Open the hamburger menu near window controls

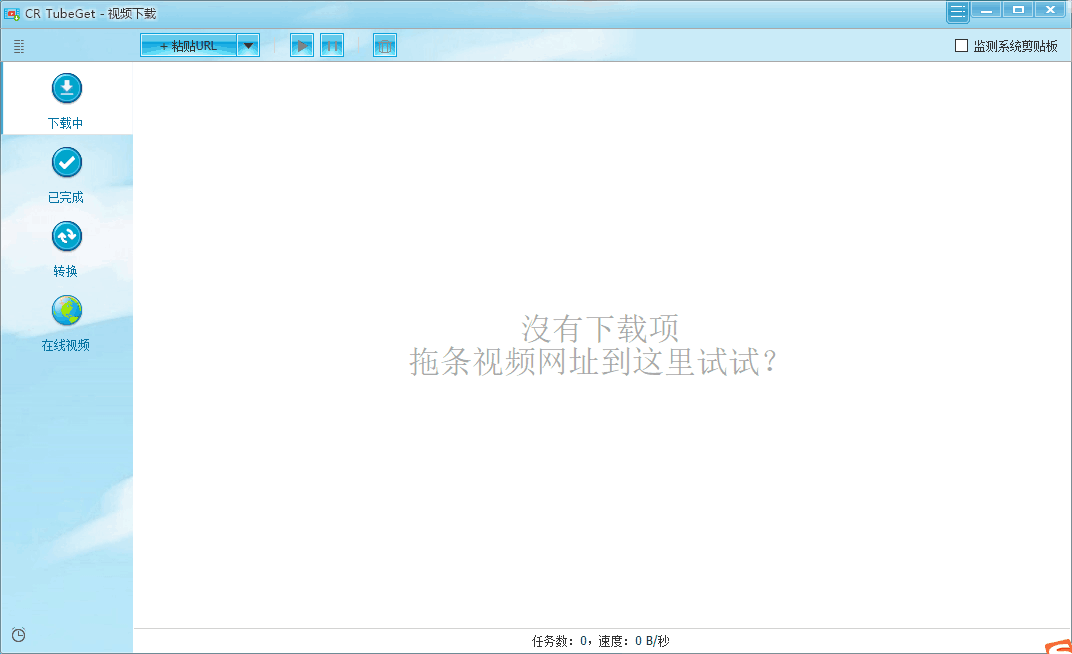tap(957, 9)
